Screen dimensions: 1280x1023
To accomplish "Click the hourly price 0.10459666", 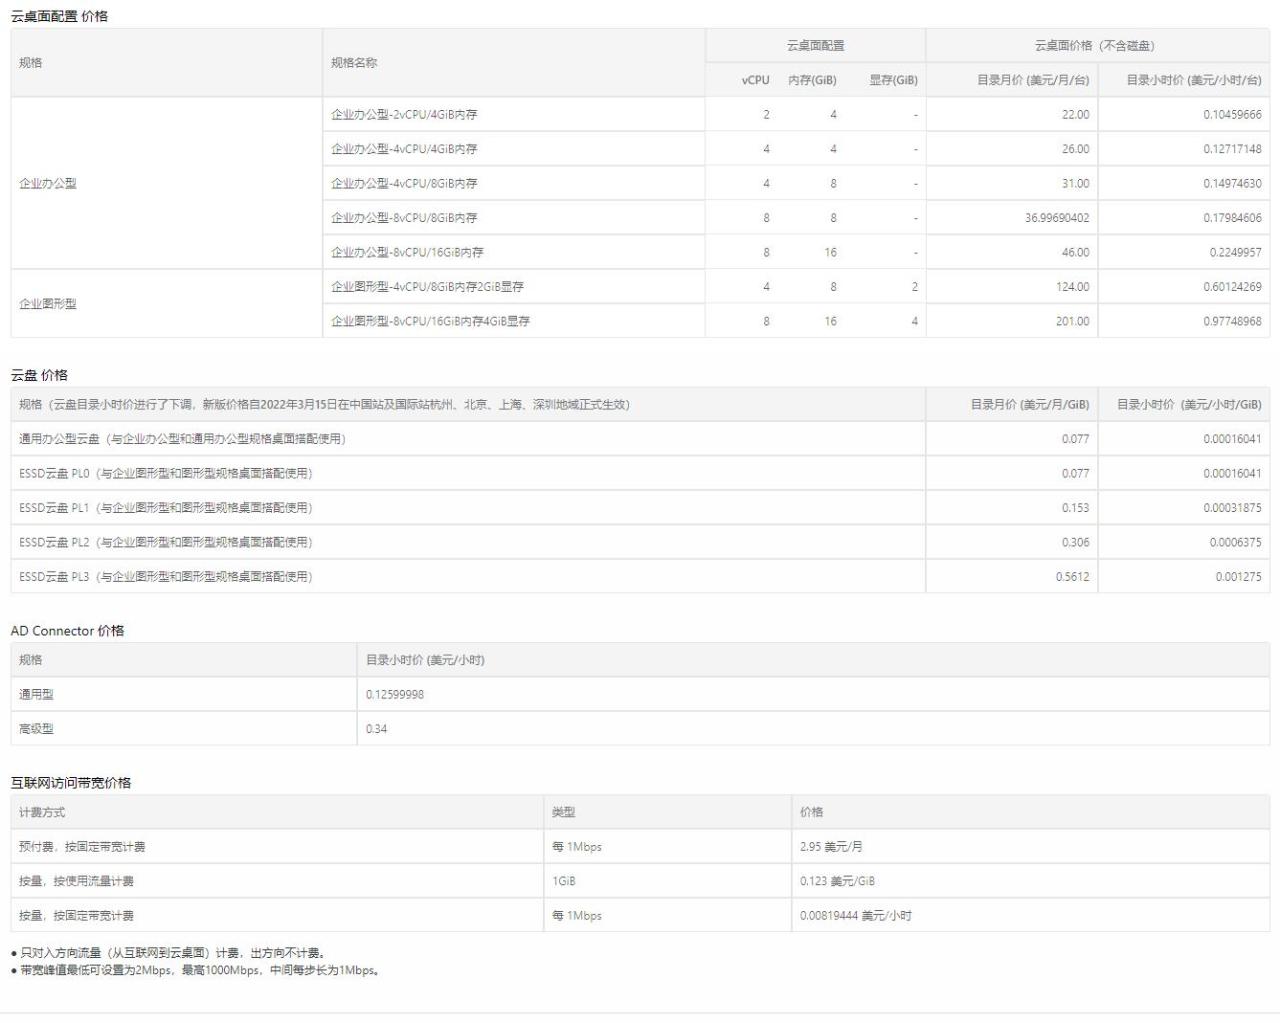I will pyautogui.click(x=1232, y=115).
